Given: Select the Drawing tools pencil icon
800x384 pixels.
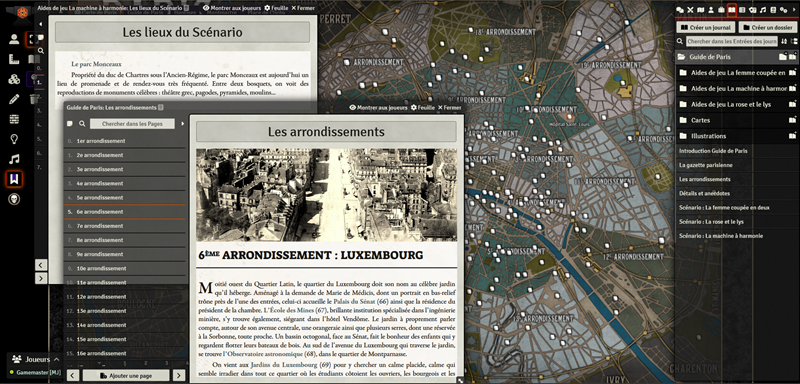Looking at the screenshot, I should tap(14, 99).
